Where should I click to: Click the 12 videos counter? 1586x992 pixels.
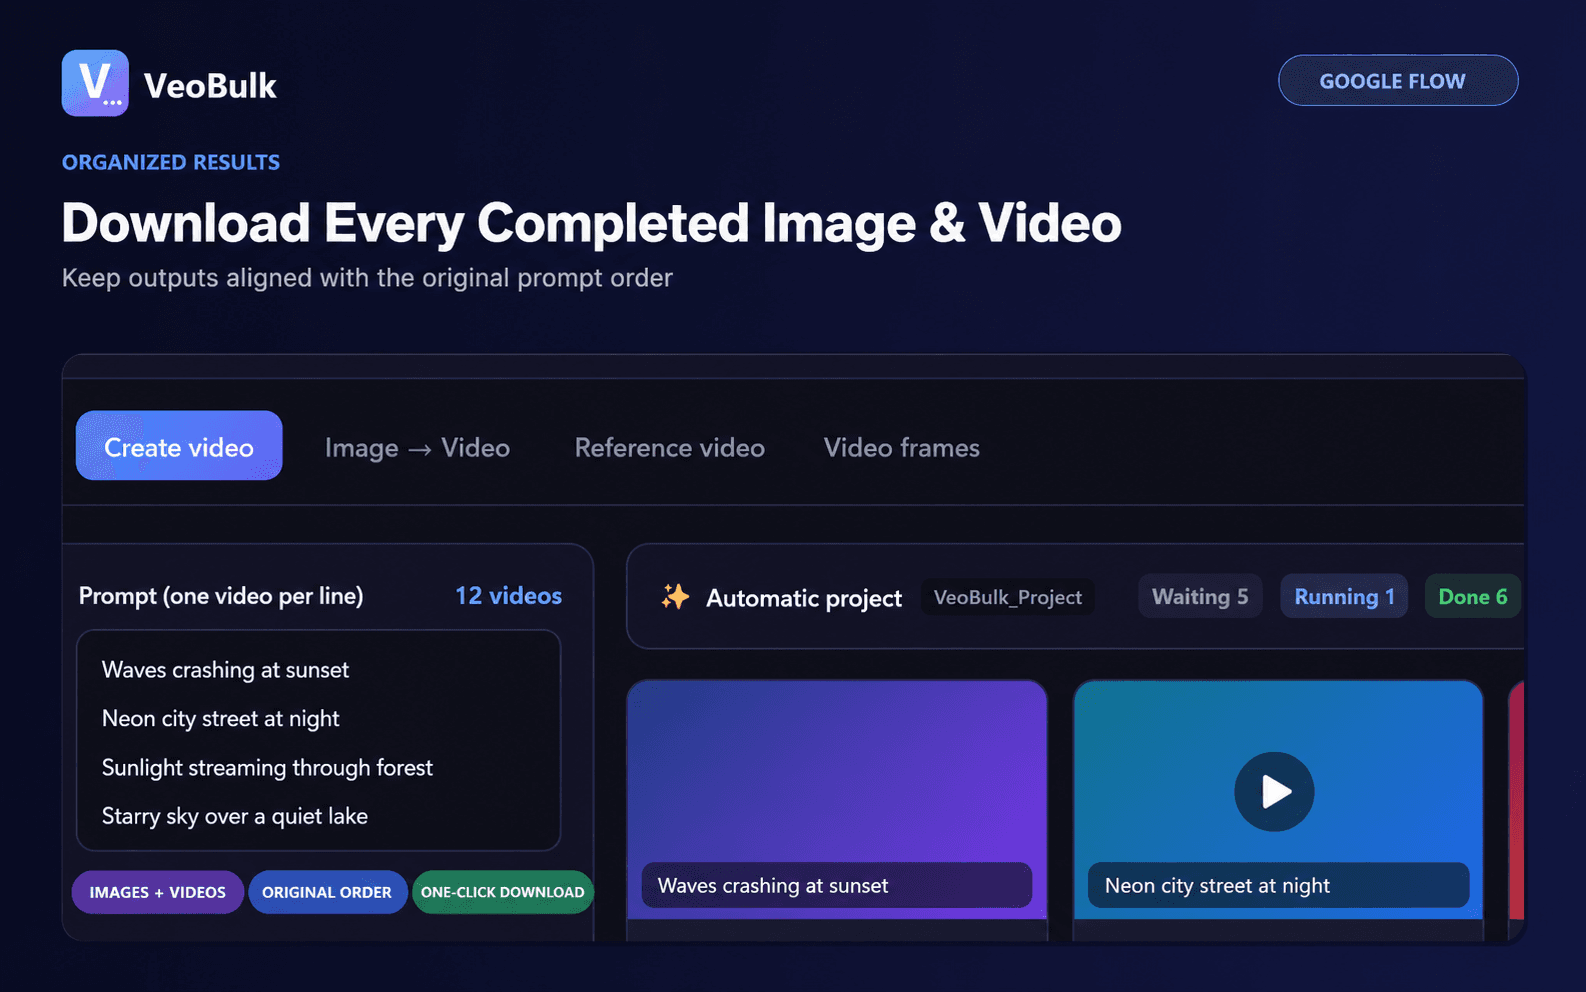509,596
